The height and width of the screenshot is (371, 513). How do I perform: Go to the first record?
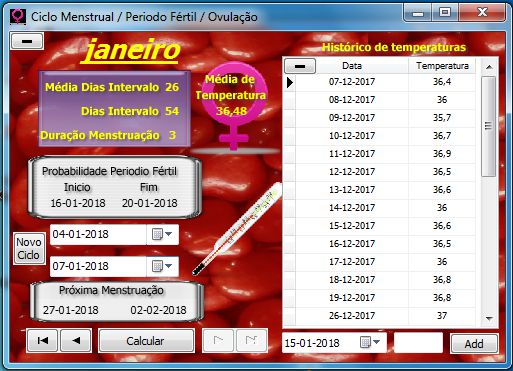[x=42, y=340]
